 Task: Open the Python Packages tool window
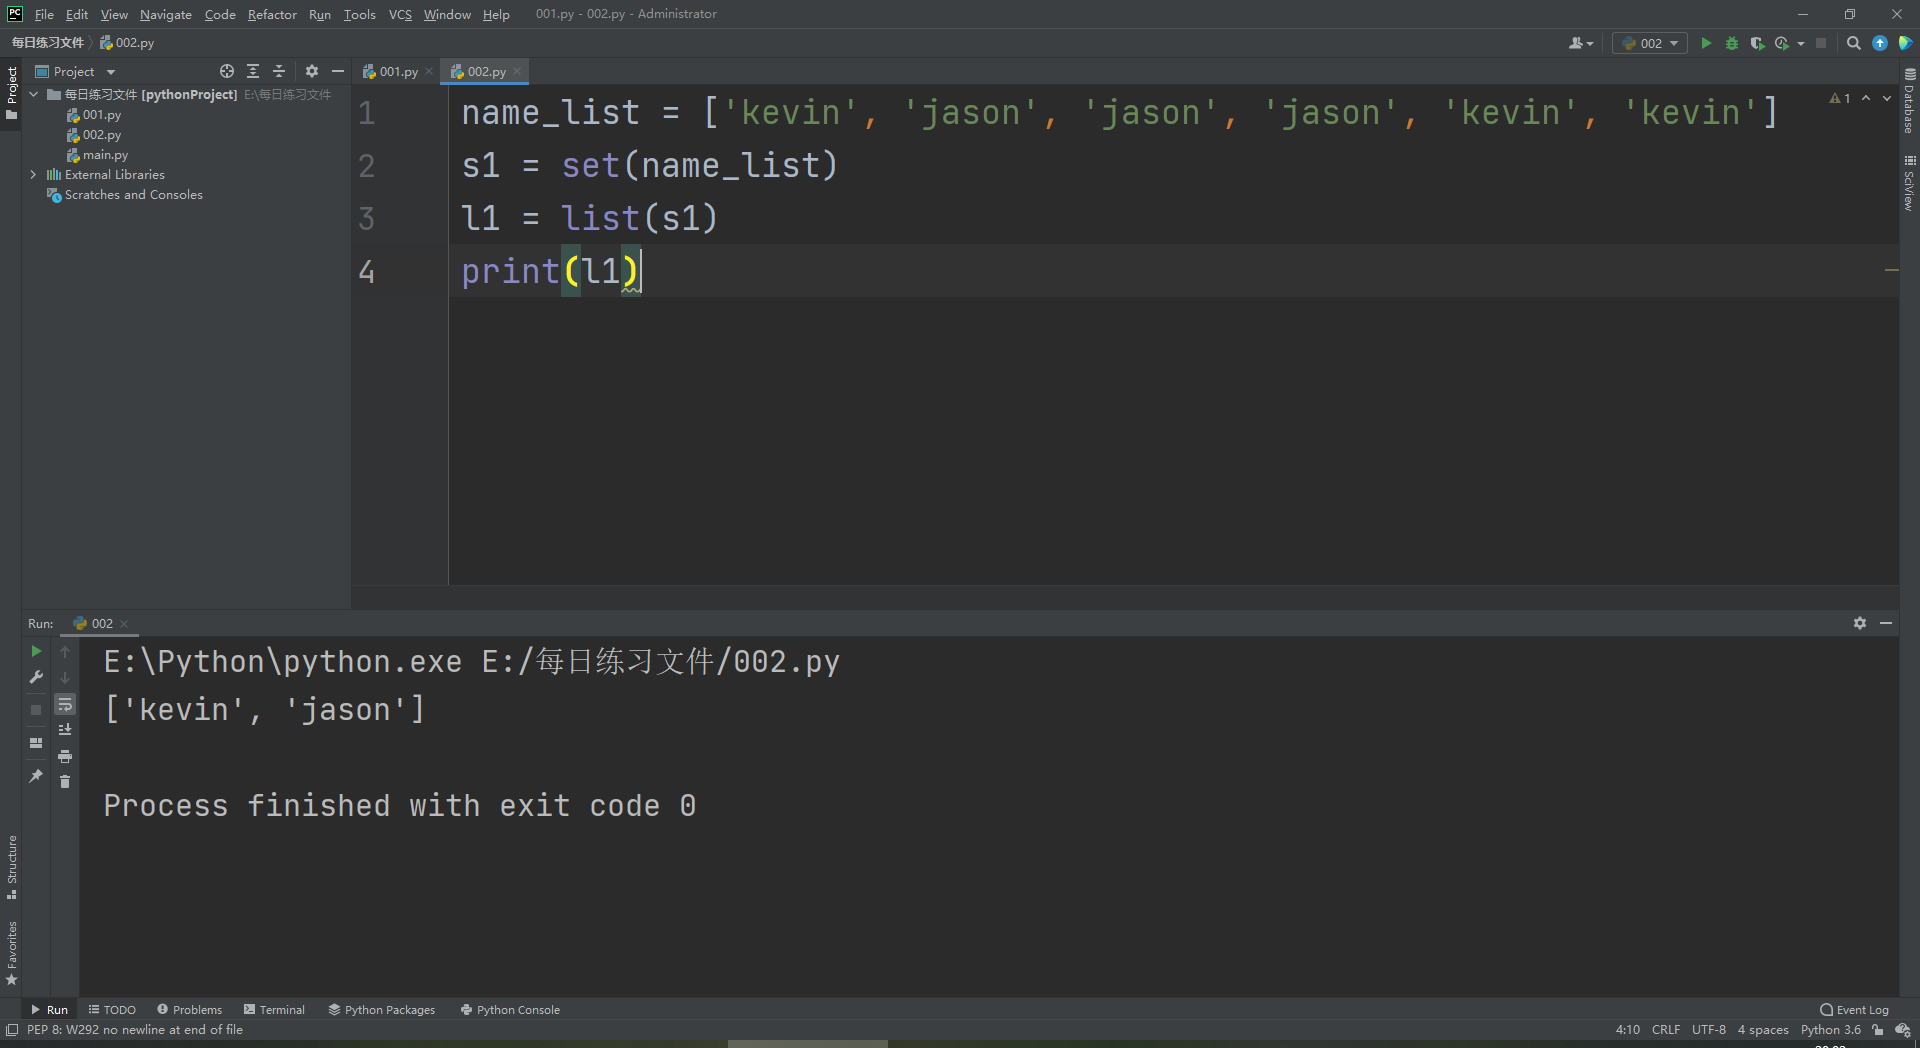click(382, 1010)
